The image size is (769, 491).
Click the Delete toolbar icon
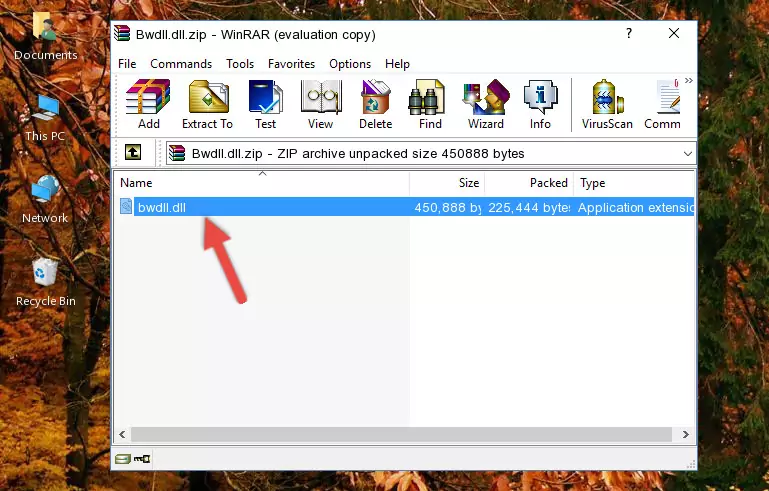376,104
